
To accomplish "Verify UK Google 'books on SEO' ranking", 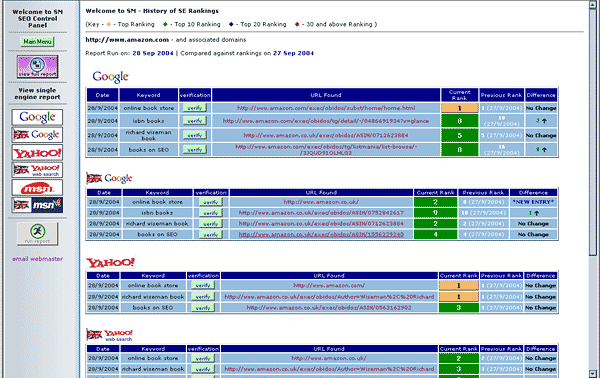I will click(x=211, y=235).
